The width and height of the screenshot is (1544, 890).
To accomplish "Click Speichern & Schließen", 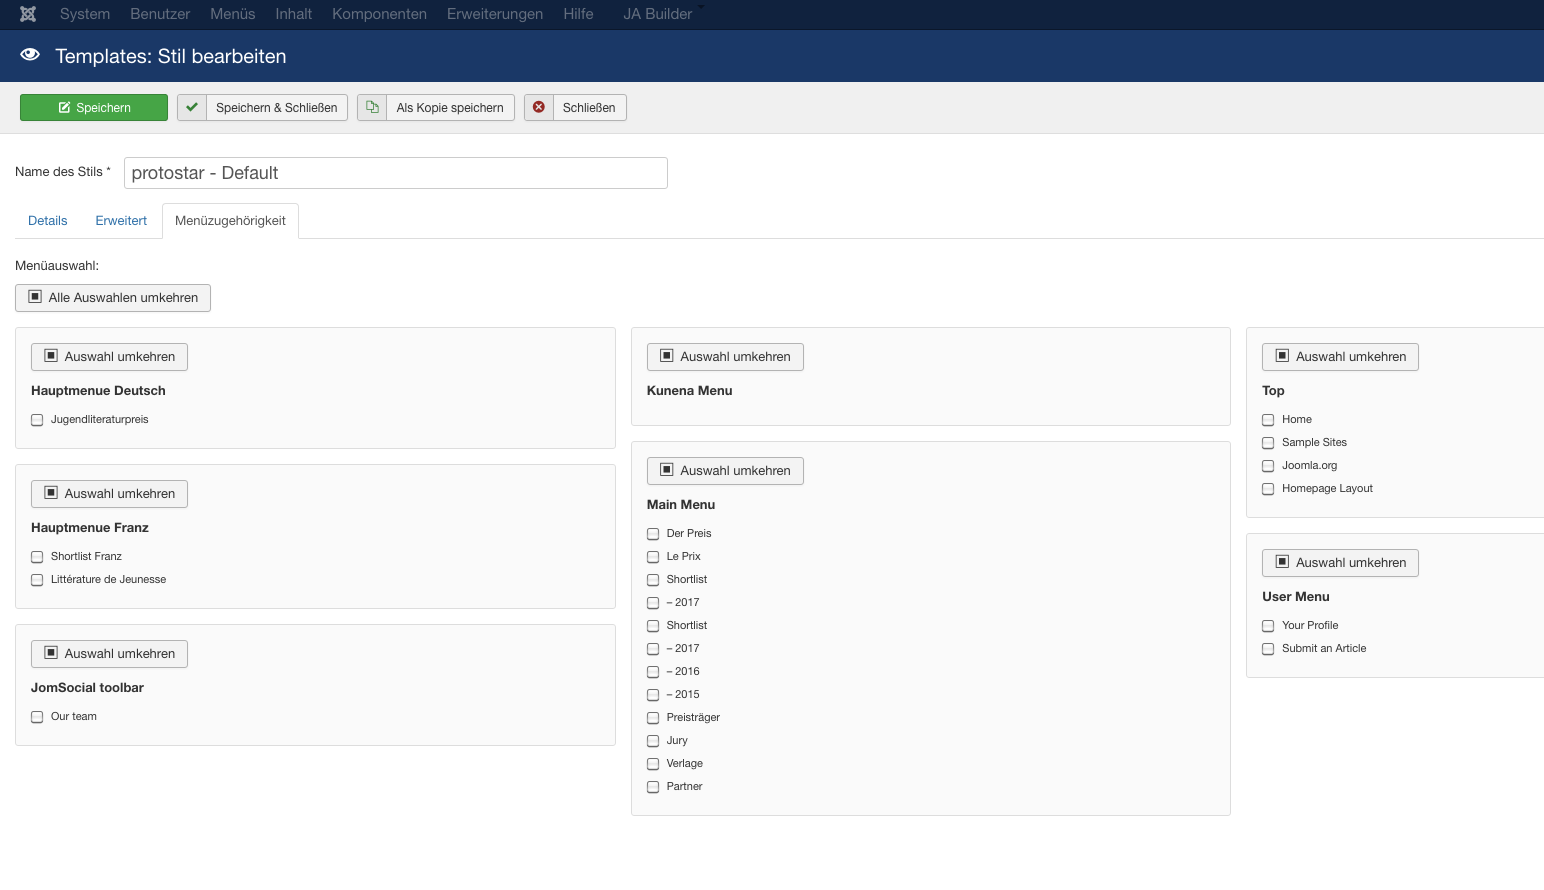I will (x=262, y=108).
